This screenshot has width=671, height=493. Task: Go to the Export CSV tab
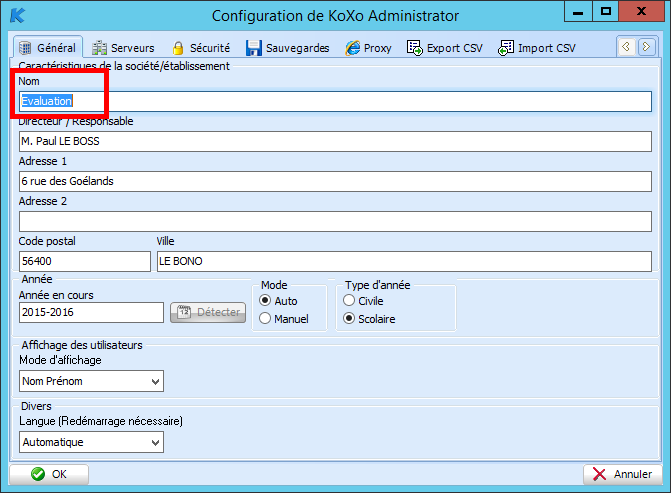pos(445,48)
